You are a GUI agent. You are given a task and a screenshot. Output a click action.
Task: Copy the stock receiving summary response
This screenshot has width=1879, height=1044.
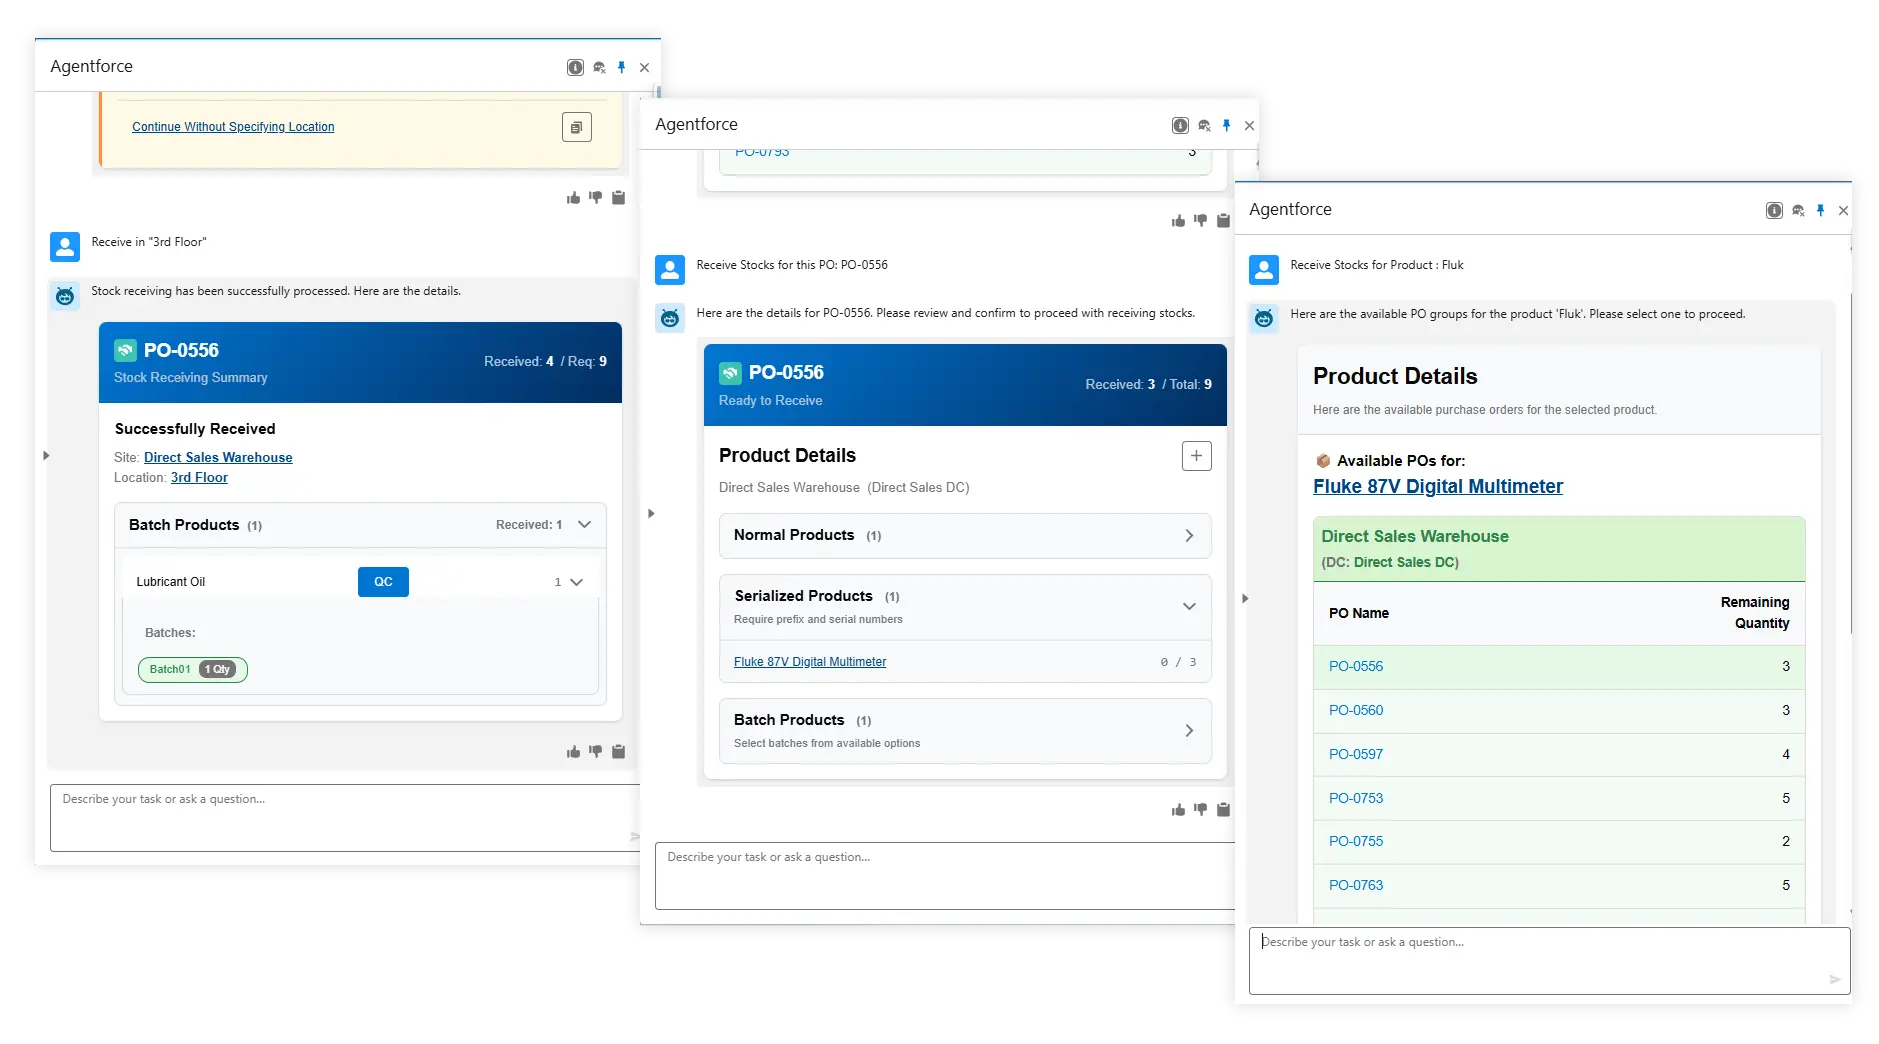pos(618,752)
